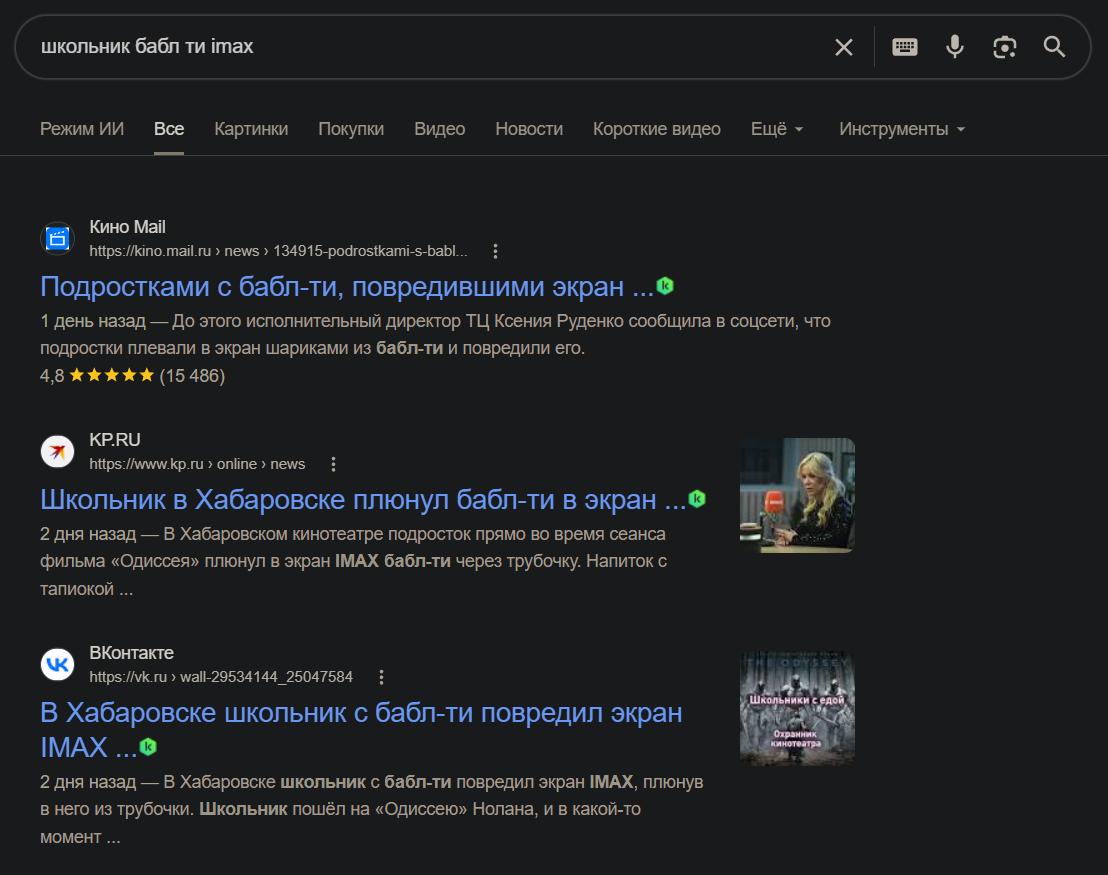Click the '1 день назад' snippet text
Viewport: 1108px width, 875px height.
click(93, 322)
